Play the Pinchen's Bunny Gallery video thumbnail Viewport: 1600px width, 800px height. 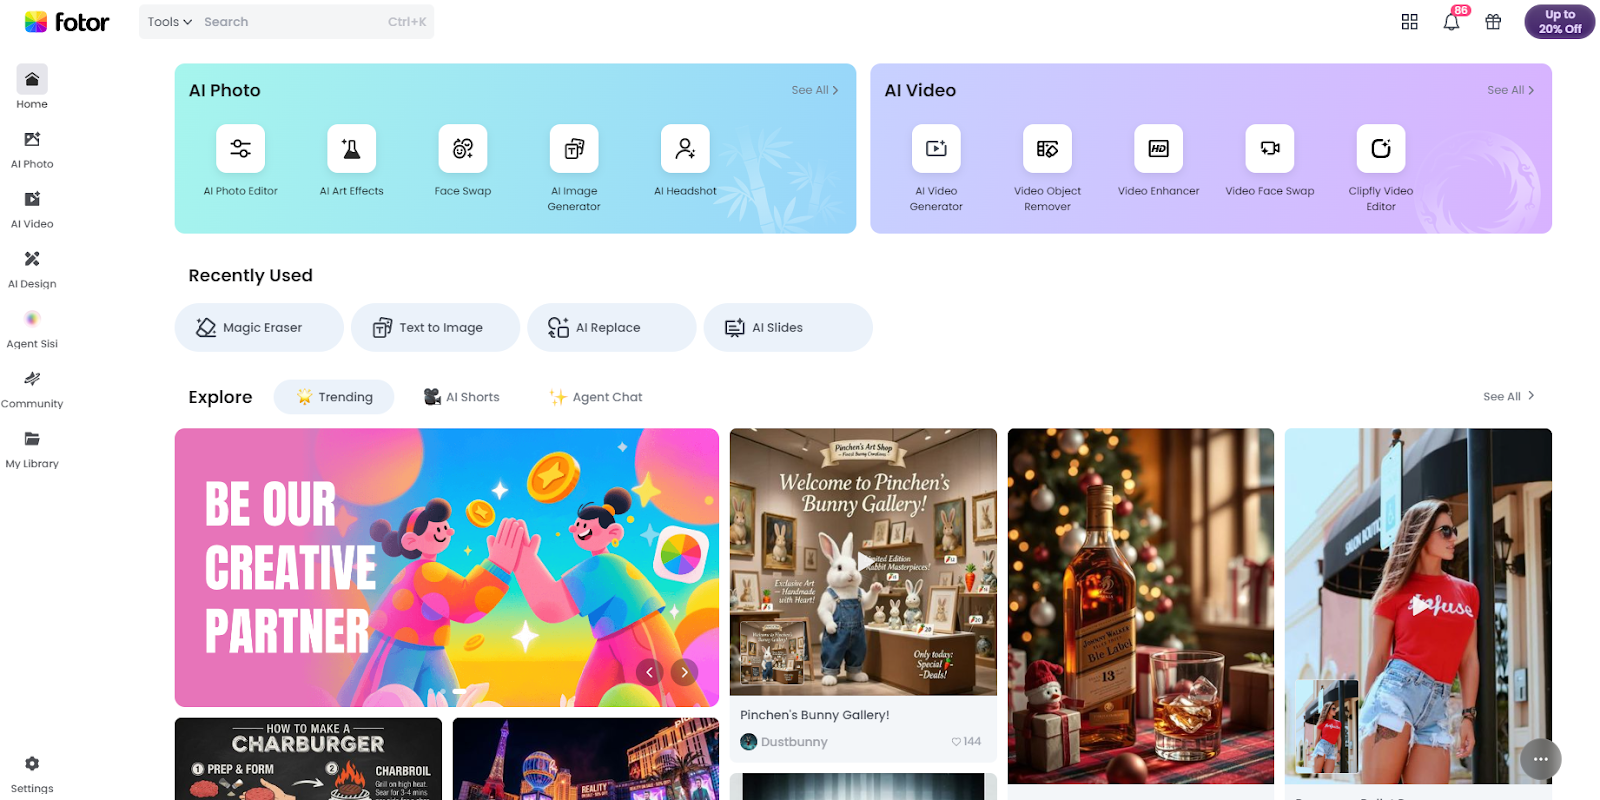click(x=863, y=561)
